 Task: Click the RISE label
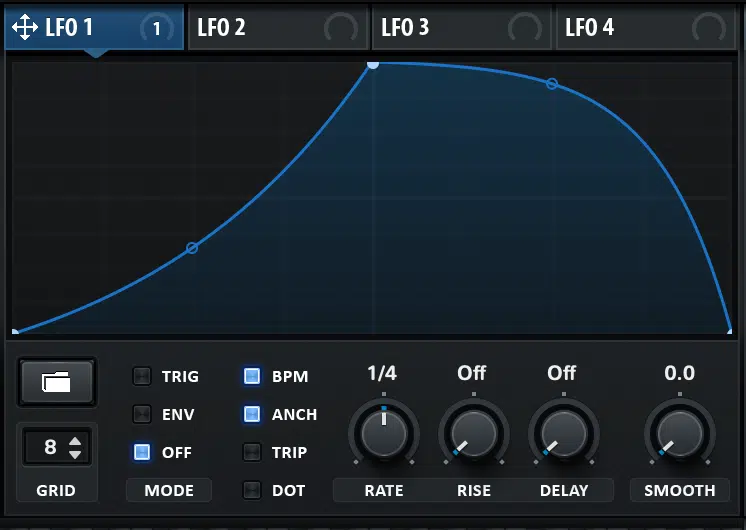[x=474, y=491]
